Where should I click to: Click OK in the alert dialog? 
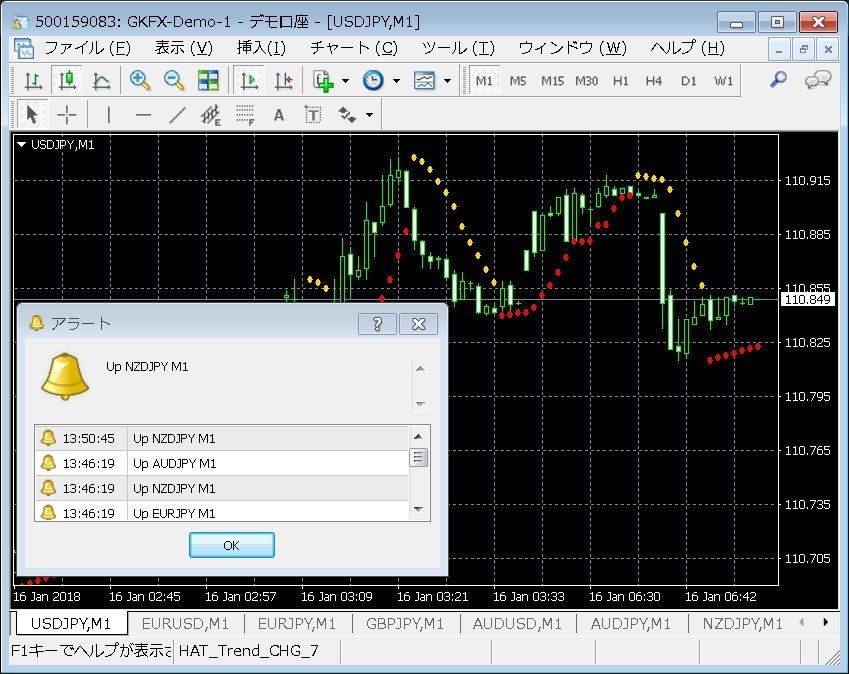coord(232,545)
